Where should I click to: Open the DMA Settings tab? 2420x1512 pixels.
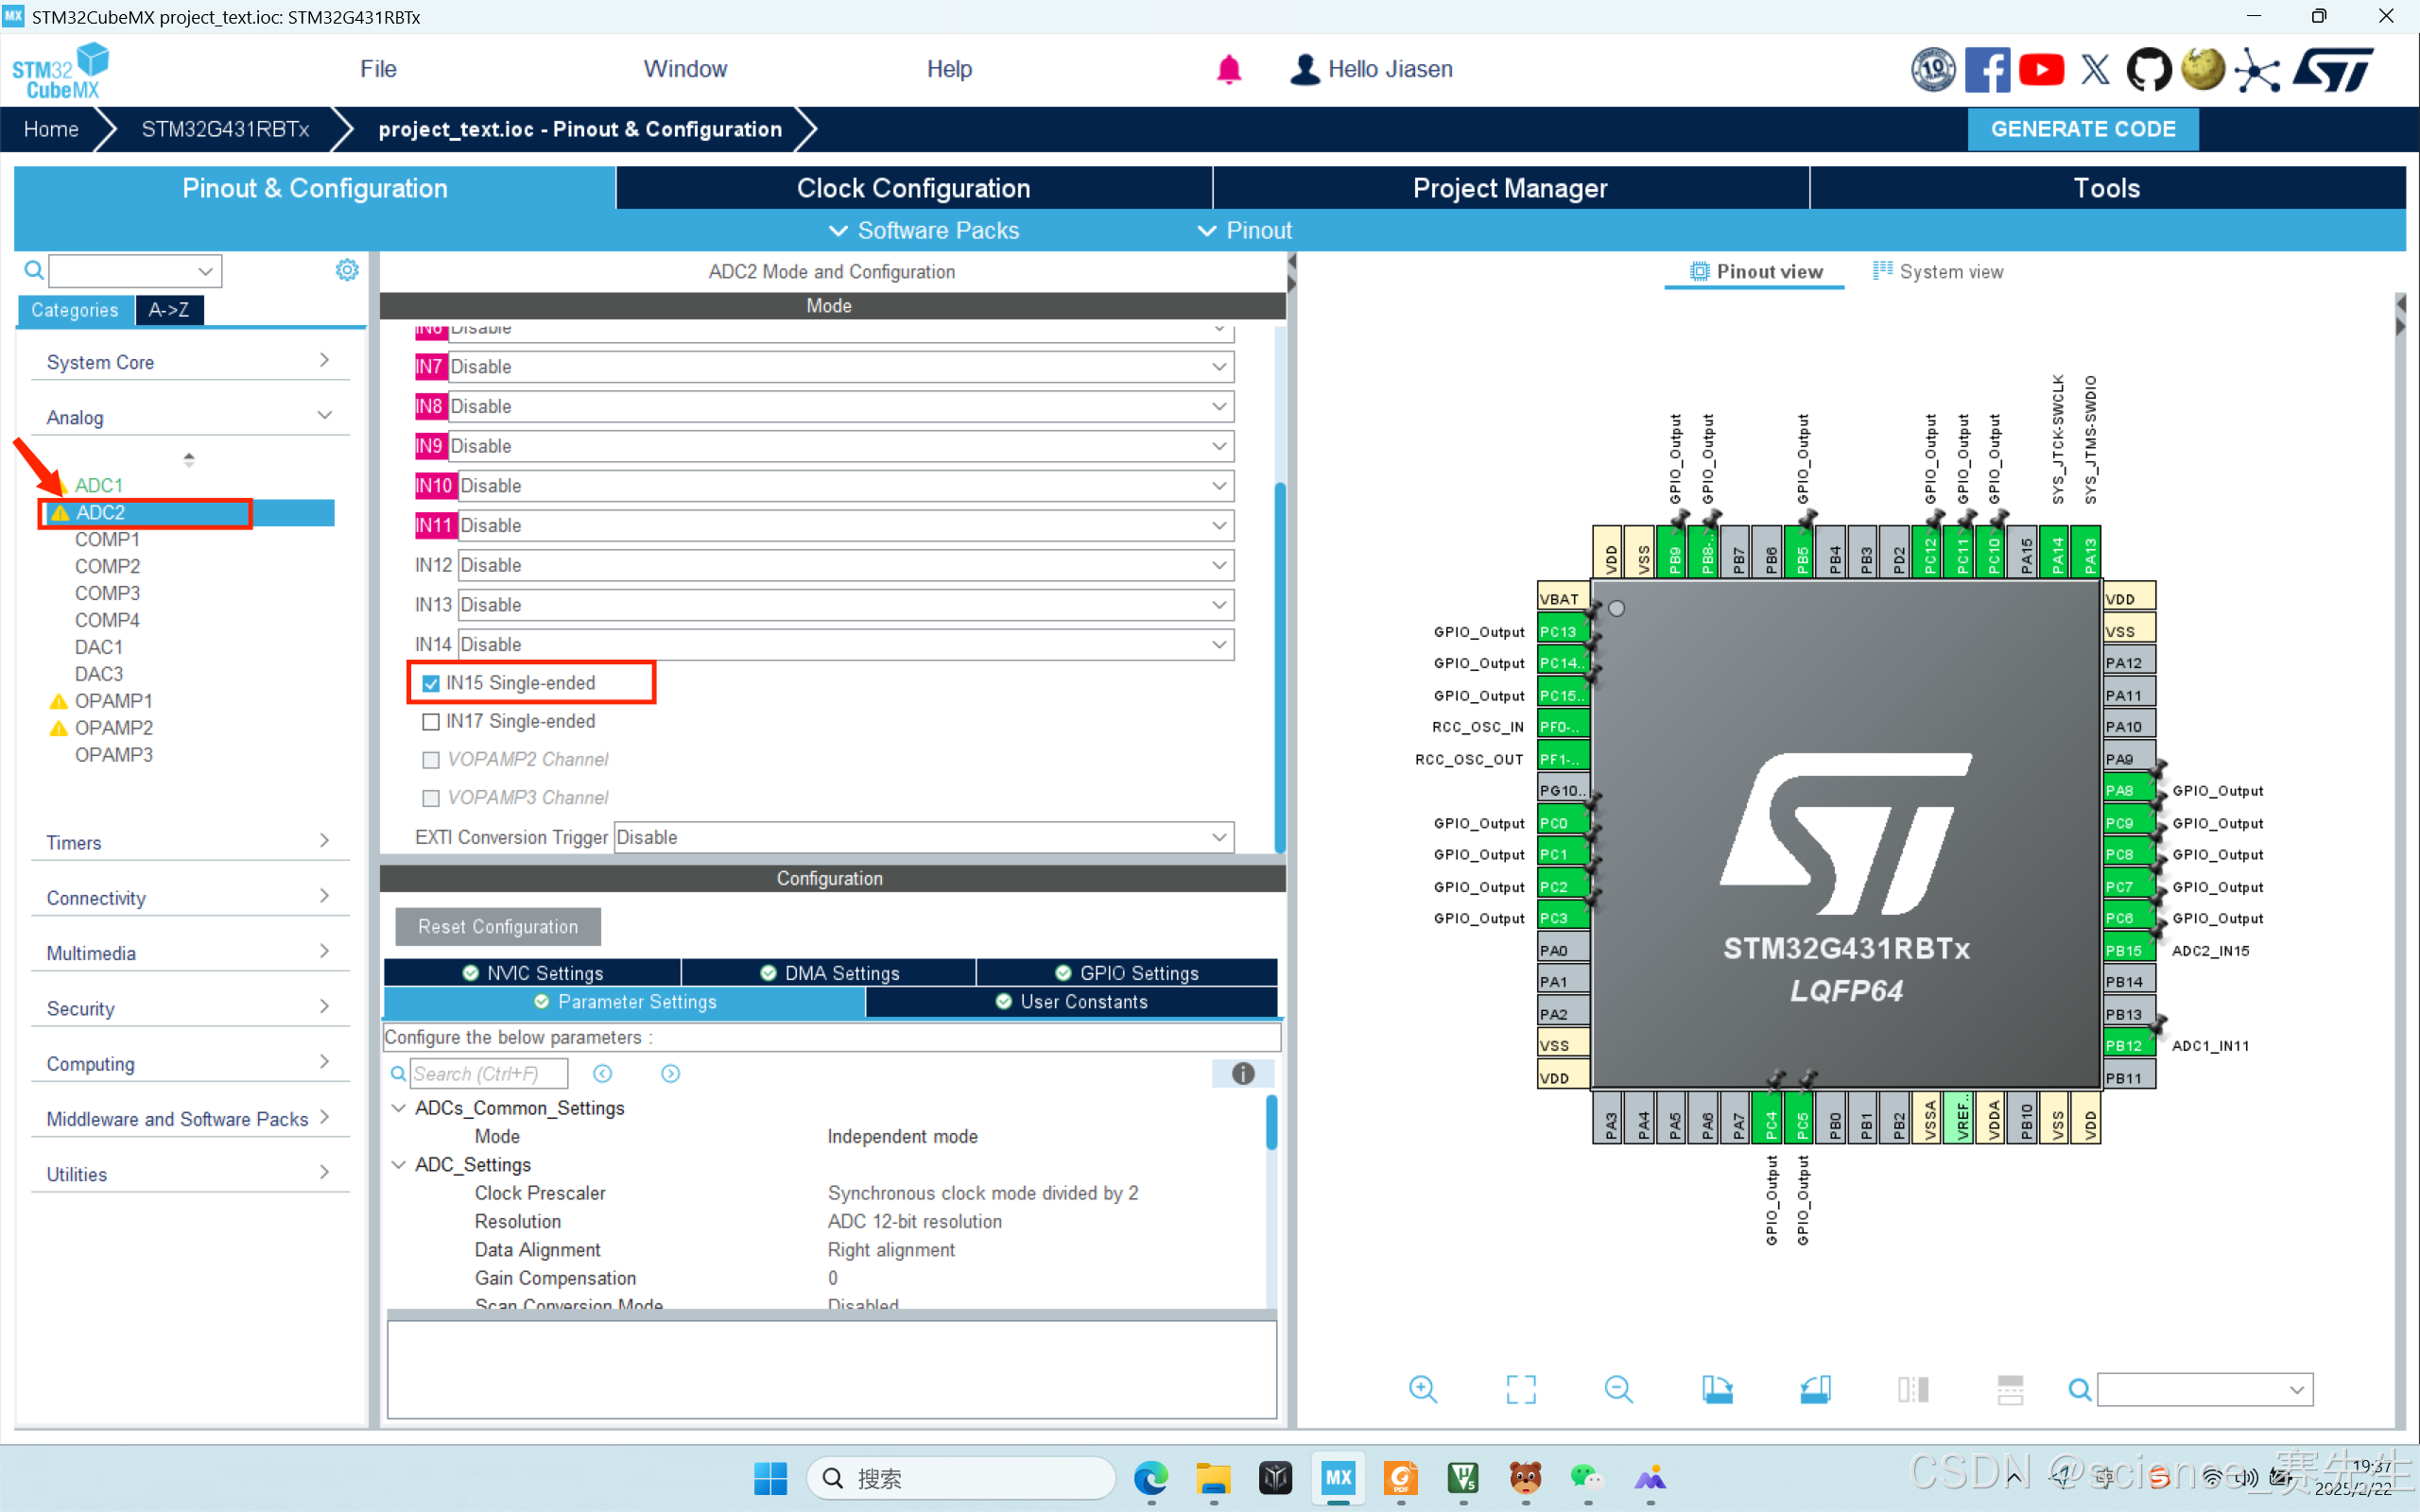(829, 972)
